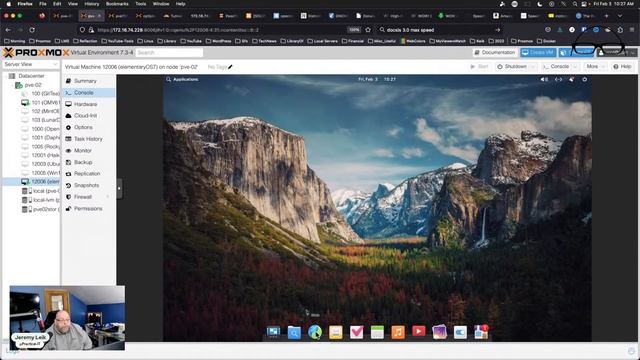This screenshot has width=640, height=360.
Task: Click the Console button in VM toolbar
Action: coord(556,67)
